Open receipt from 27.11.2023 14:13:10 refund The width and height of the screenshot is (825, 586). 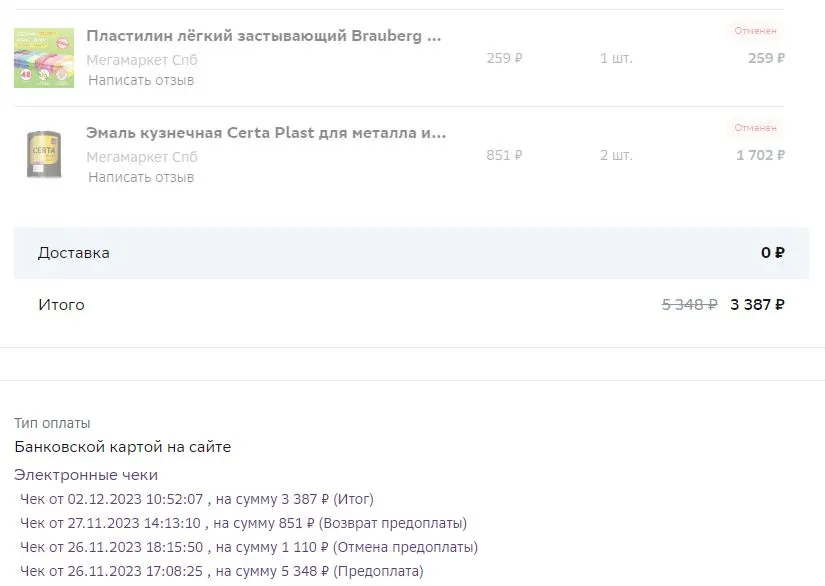(243, 523)
